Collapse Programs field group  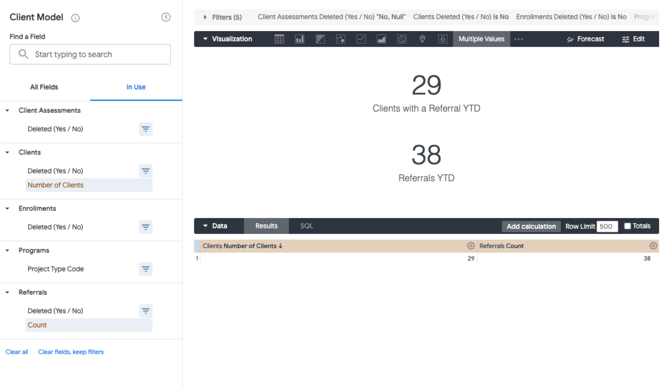pyautogui.click(x=7, y=250)
